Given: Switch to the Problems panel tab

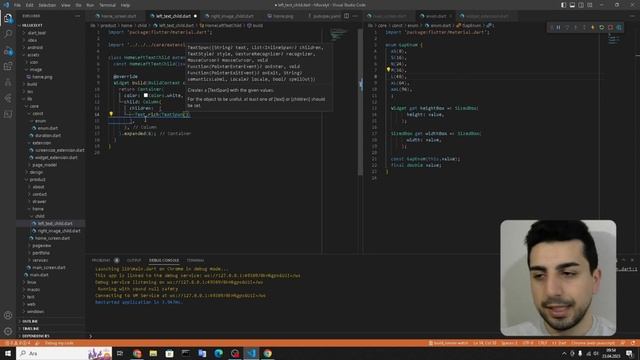Looking at the screenshot, I should point(101,260).
